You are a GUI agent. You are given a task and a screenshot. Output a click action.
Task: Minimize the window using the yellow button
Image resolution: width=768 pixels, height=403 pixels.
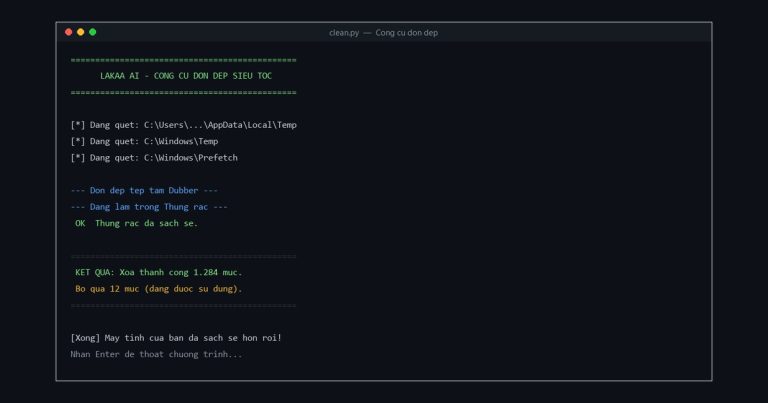click(80, 32)
